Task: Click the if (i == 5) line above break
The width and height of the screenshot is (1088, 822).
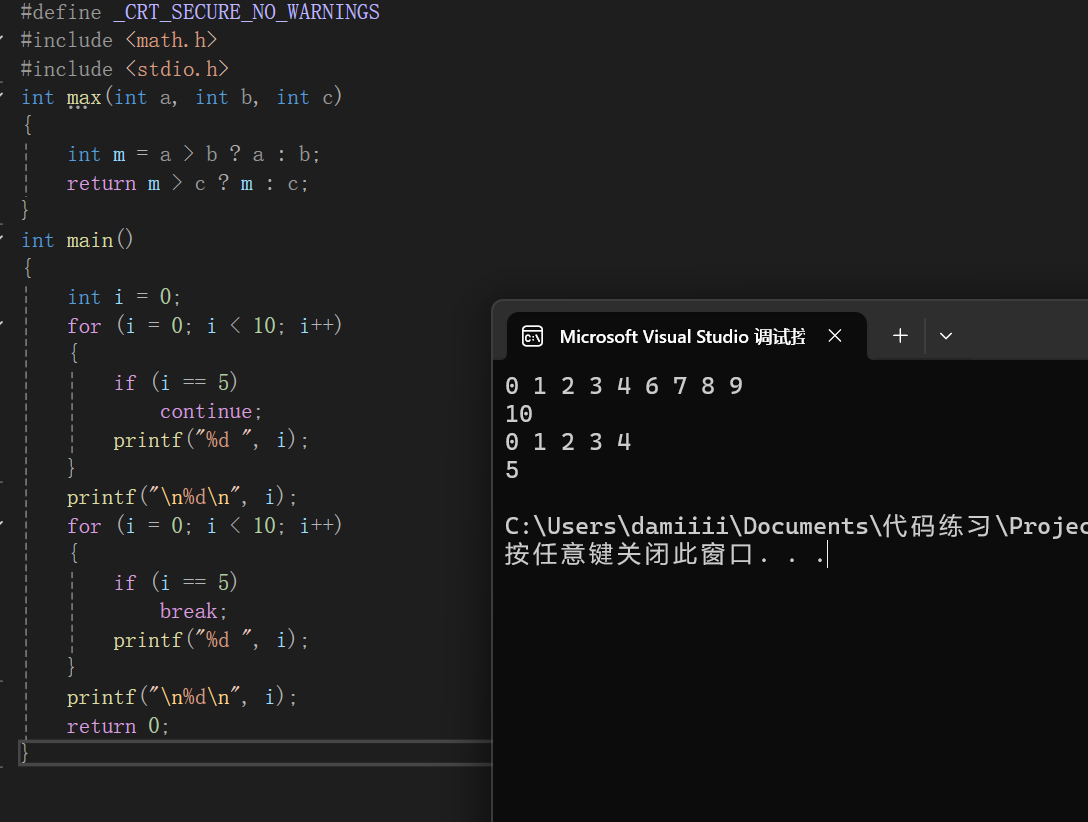Action: point(176,582)
